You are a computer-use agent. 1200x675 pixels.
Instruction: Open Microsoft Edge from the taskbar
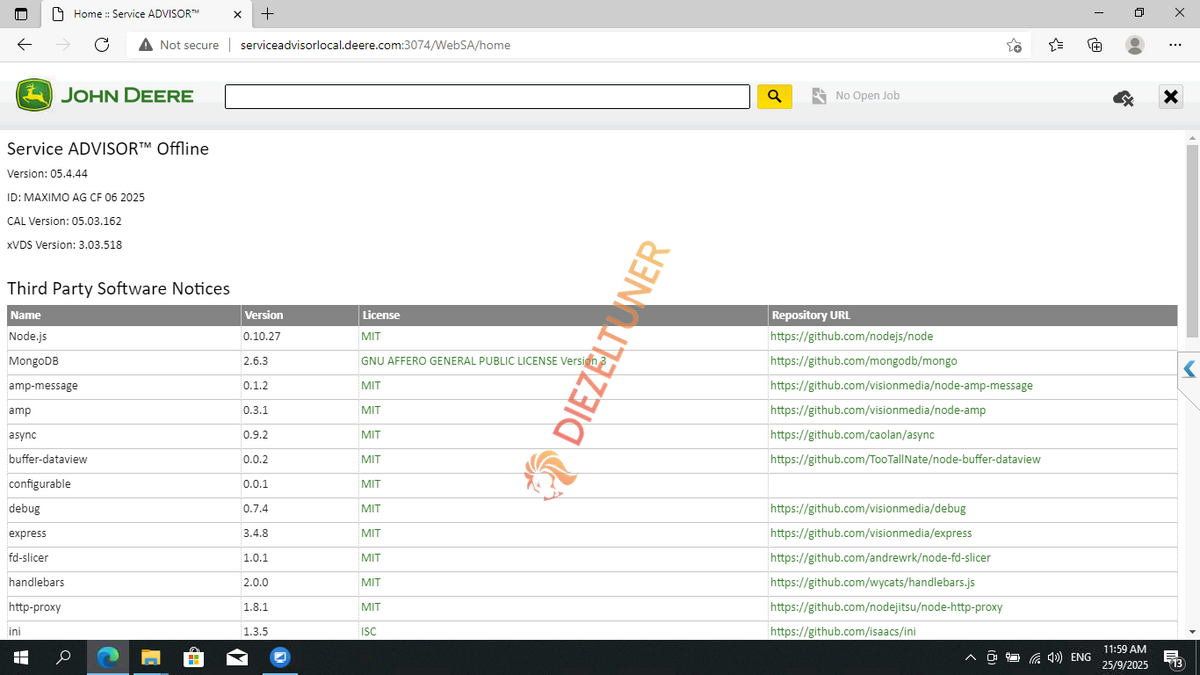pos(107,657)
